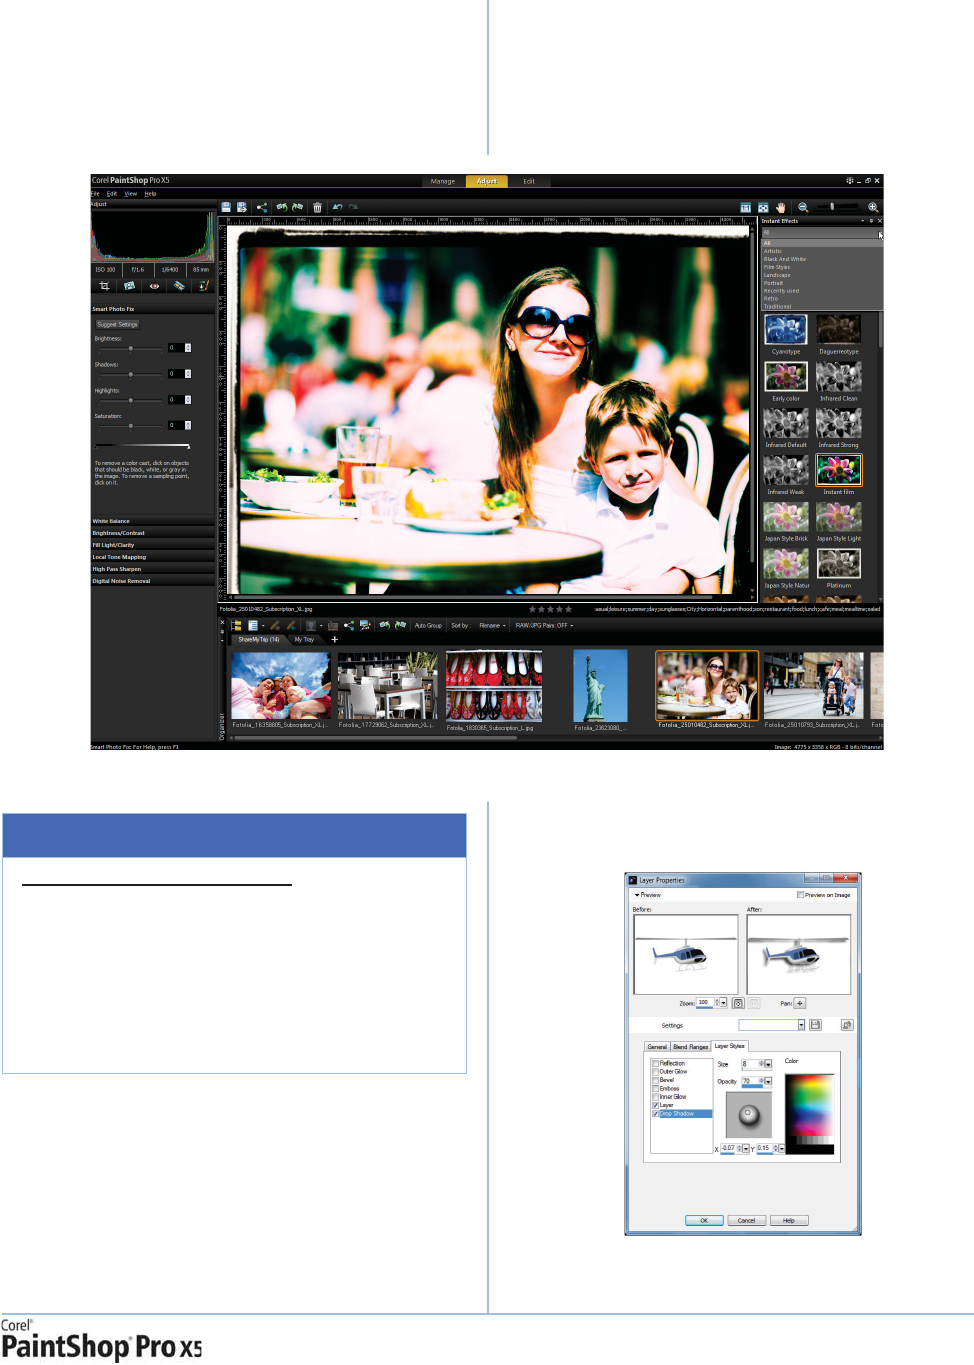Click the Pan button in Layer Properties

[800, 1003]
